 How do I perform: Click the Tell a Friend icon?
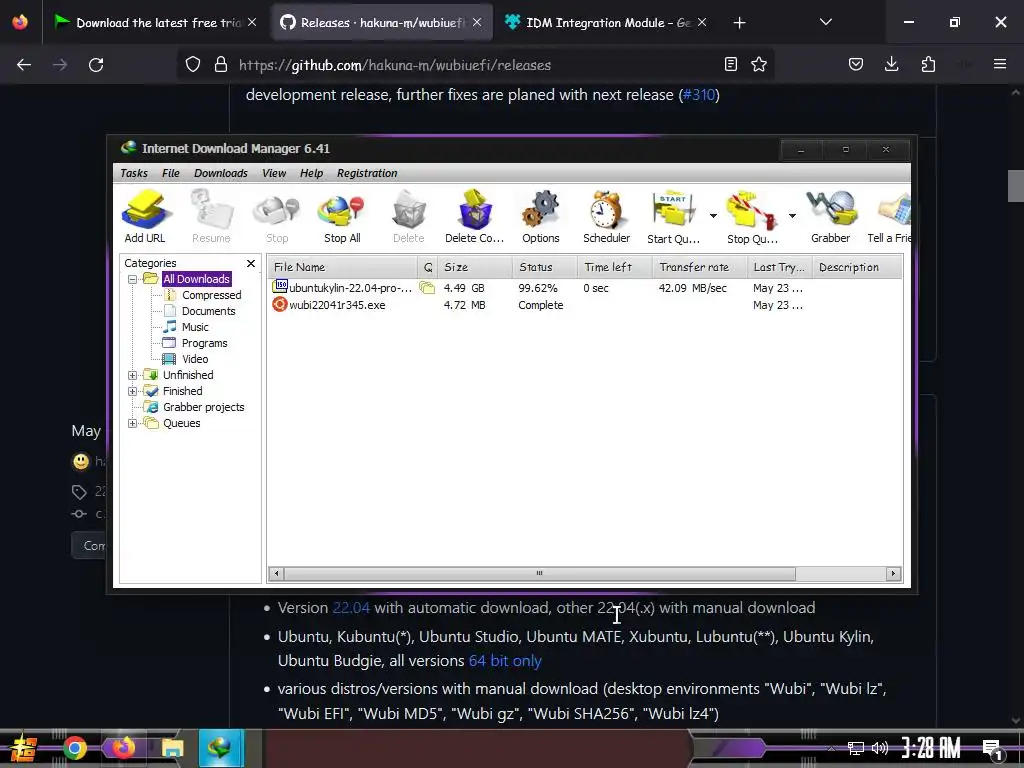click(x=889, y=216)
